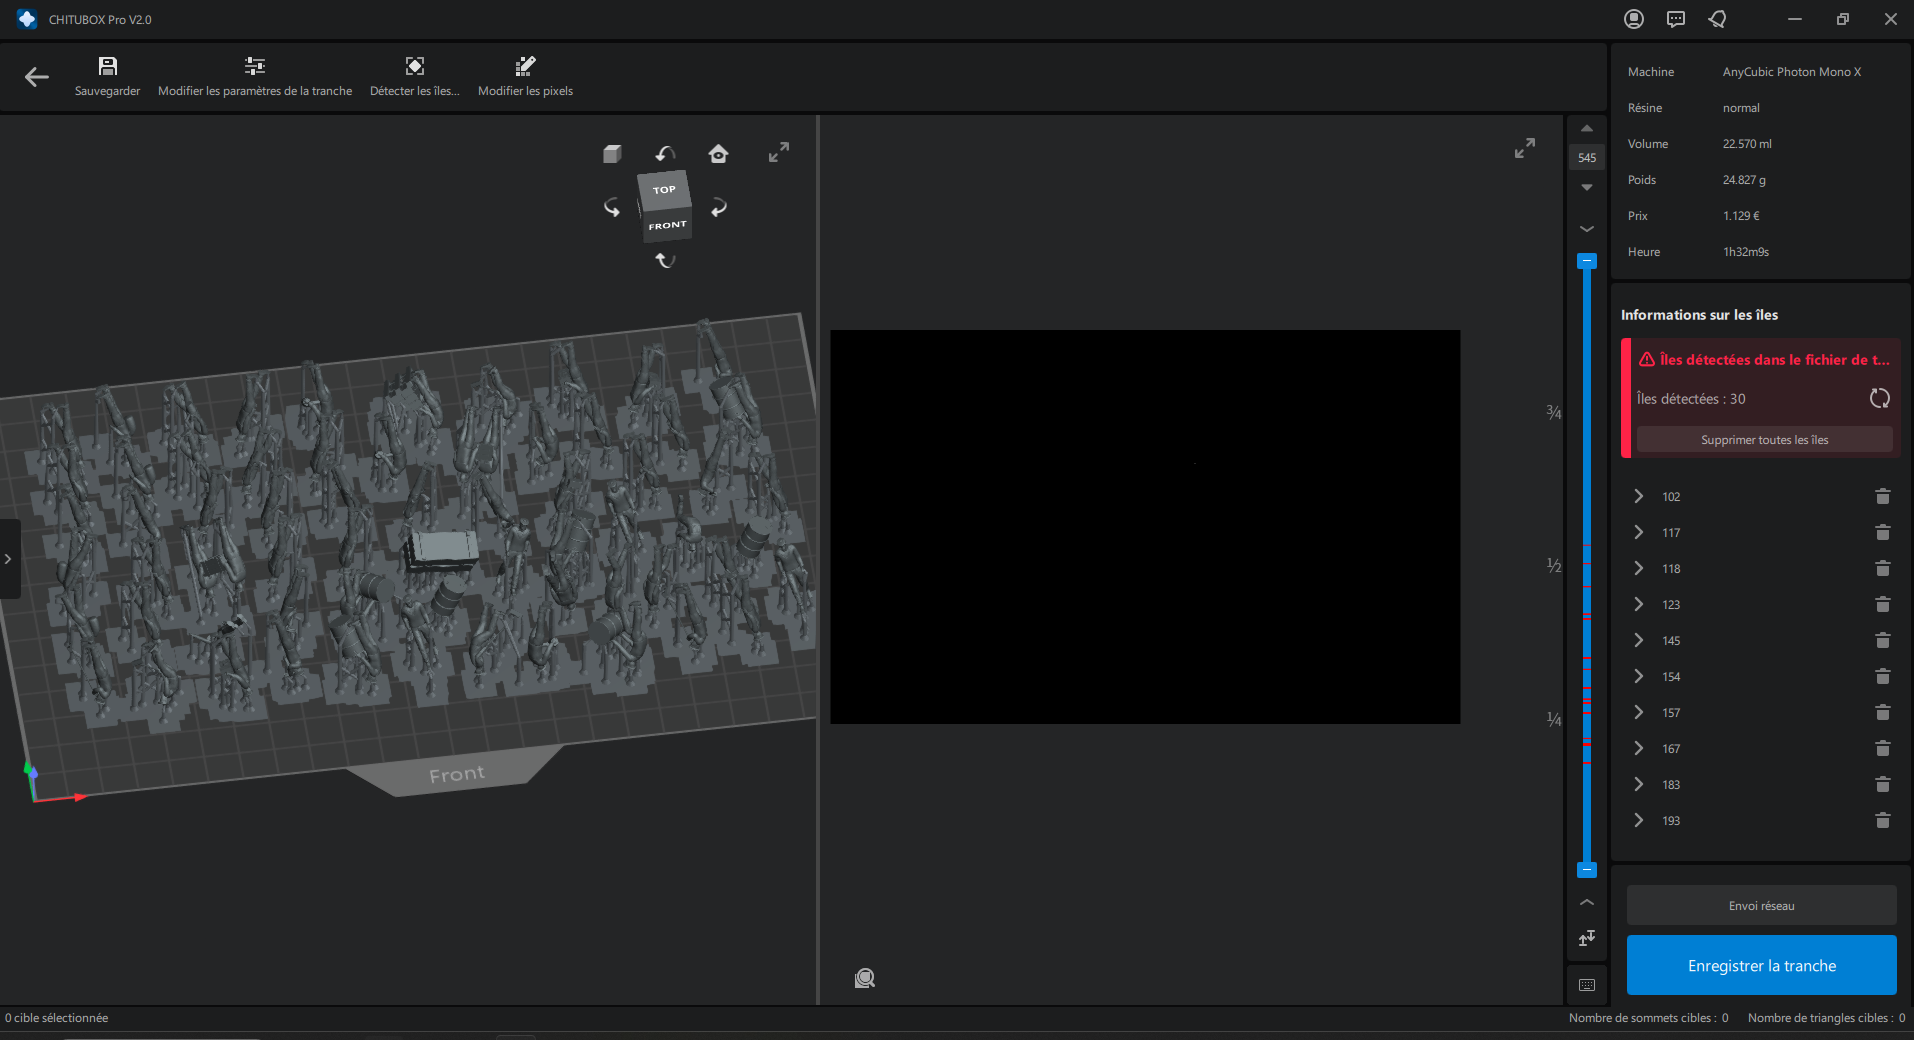Click the layer height arrow icon under the slider
Screen dimensions: 1914x1040
coord(1587,938)
